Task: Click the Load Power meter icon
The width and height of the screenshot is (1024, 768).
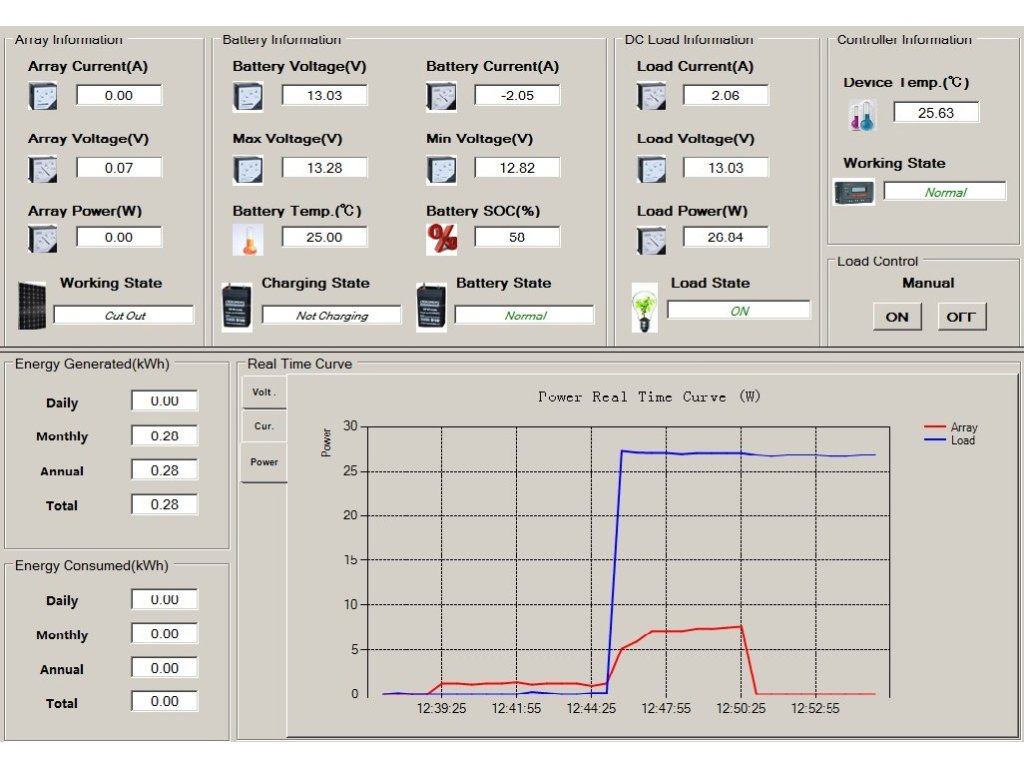Action: pyautogui.click(x=651, y=240)
